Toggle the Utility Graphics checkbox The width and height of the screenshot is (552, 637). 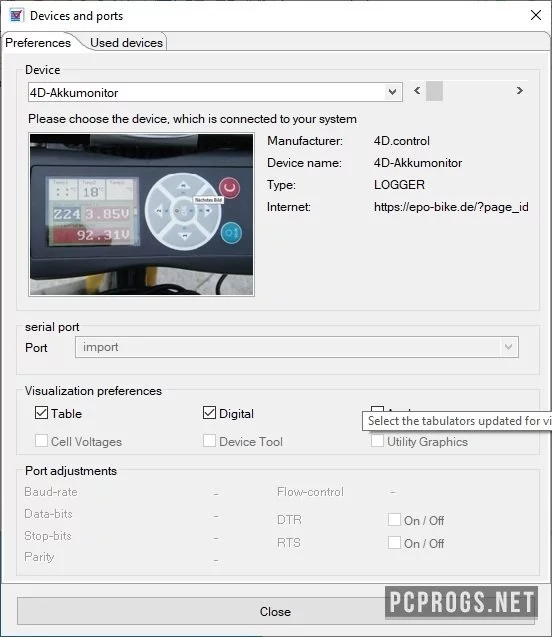(377, 441)
